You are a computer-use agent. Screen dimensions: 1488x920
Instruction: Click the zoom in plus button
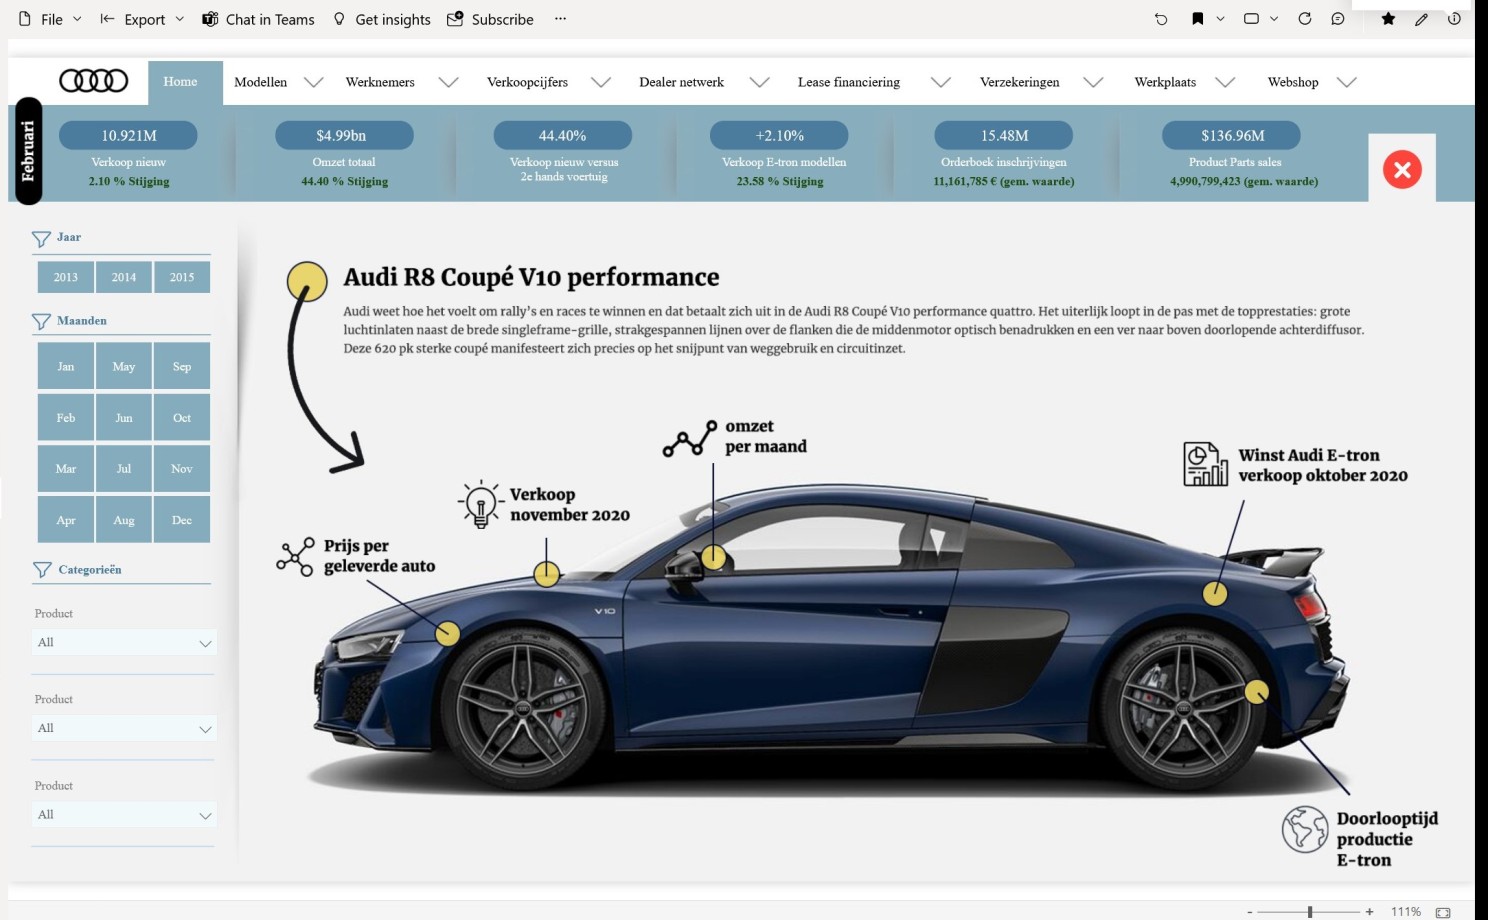coord(1369,912)
